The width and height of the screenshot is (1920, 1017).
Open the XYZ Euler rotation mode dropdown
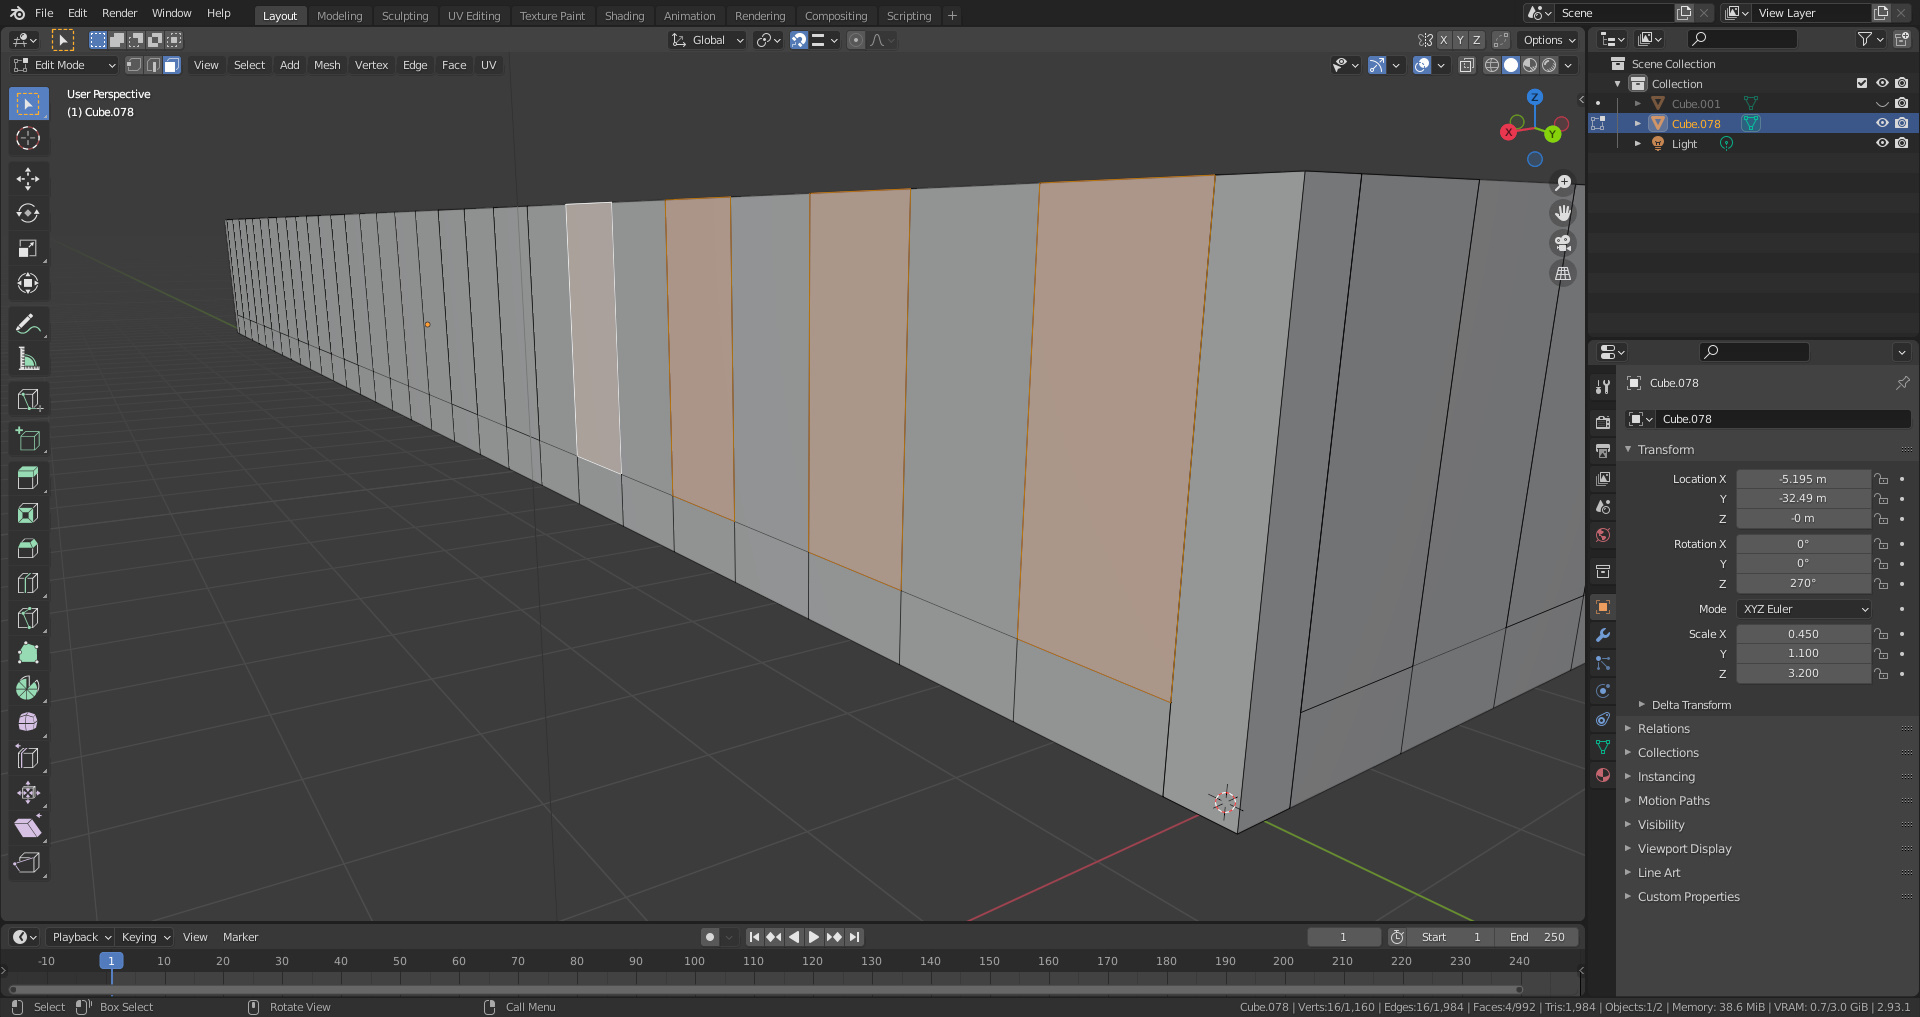point(1804,609)
